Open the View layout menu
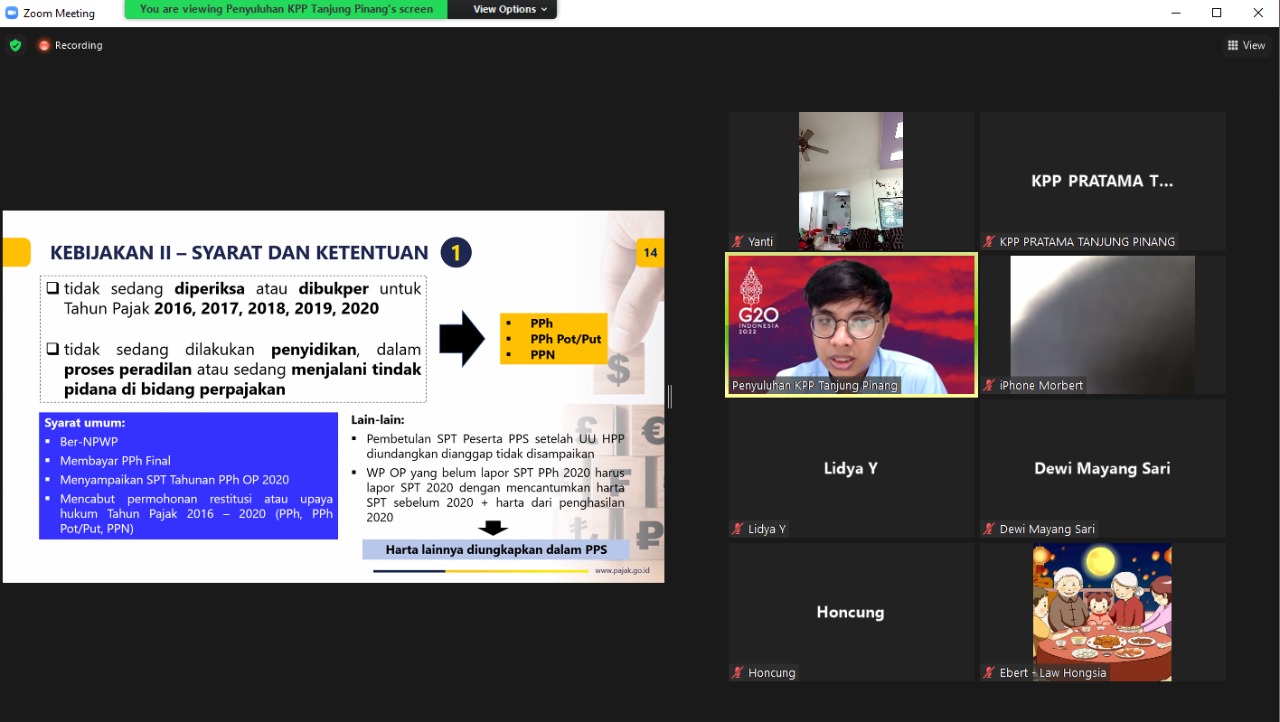Screen dimensions: 1280x722 (x=1246, y=45)
